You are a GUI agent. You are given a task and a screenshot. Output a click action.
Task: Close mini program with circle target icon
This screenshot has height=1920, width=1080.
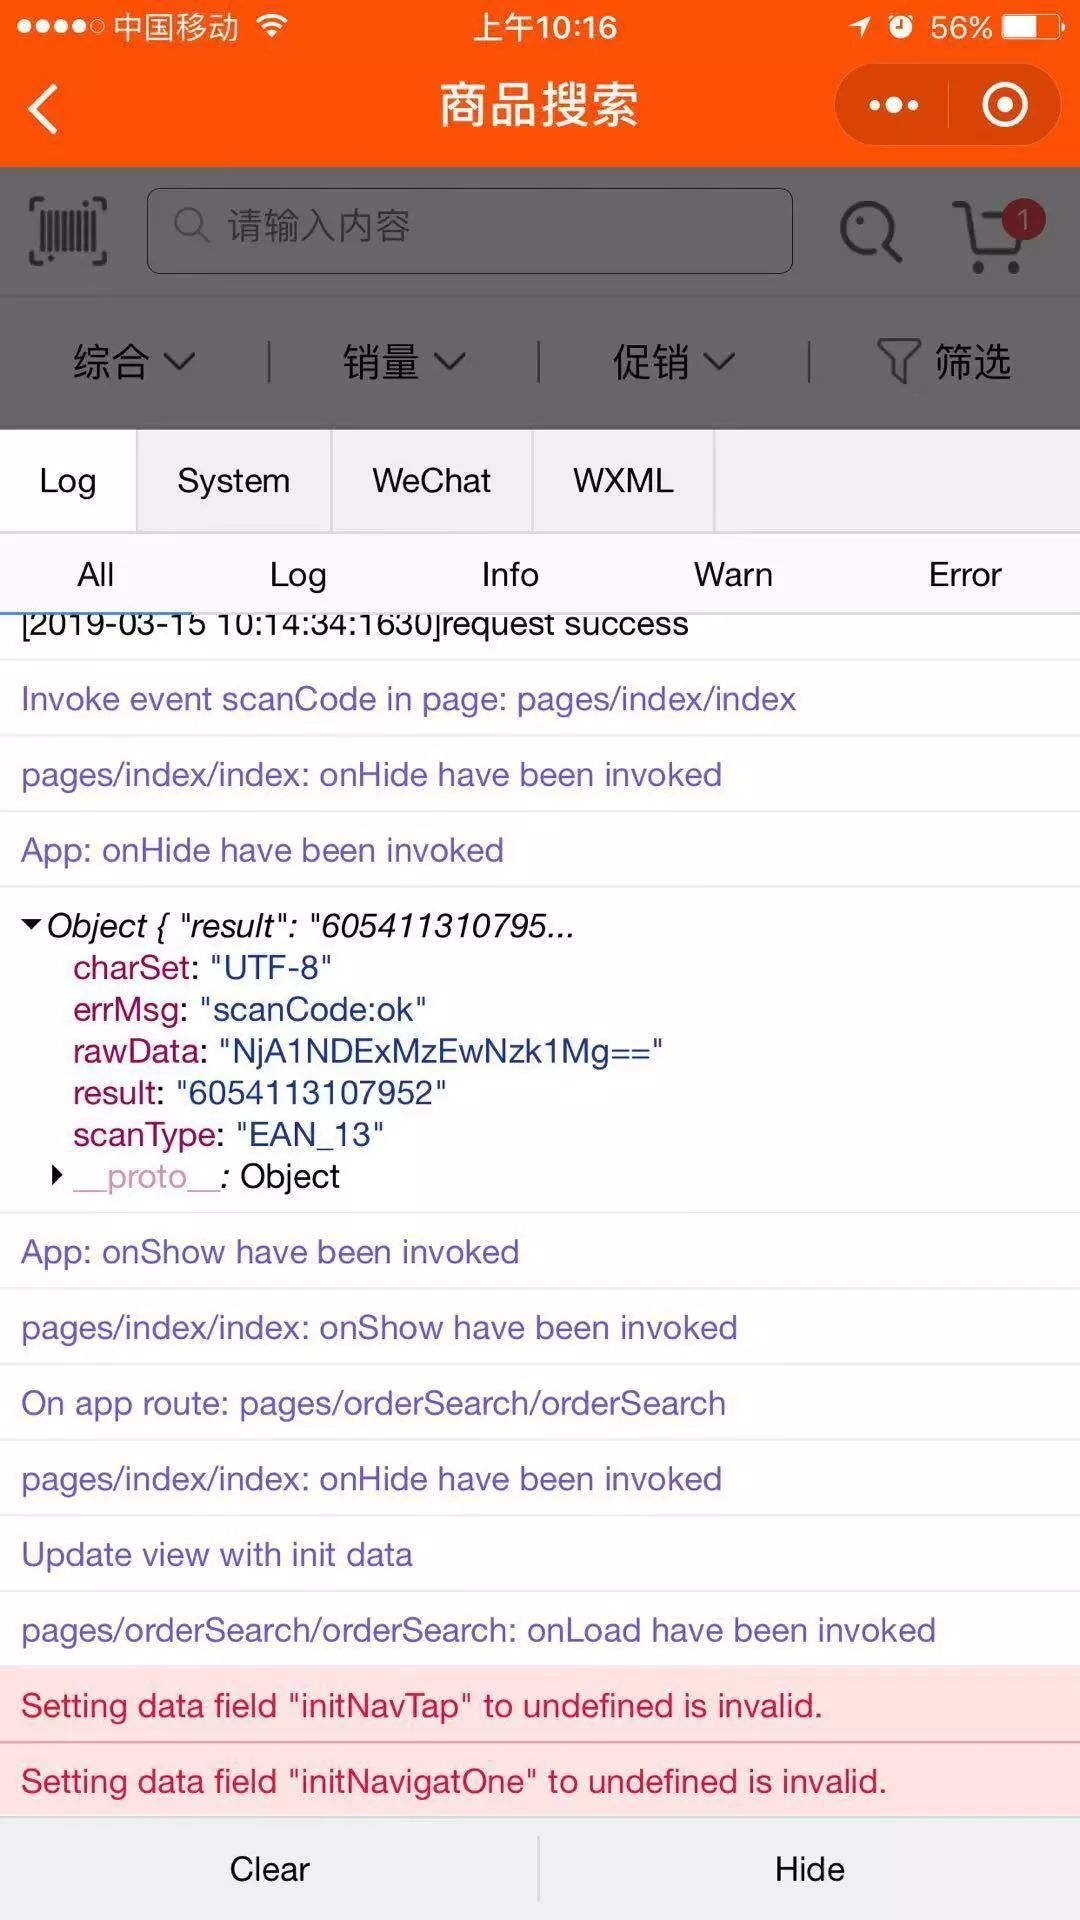tap(1005, 105)
